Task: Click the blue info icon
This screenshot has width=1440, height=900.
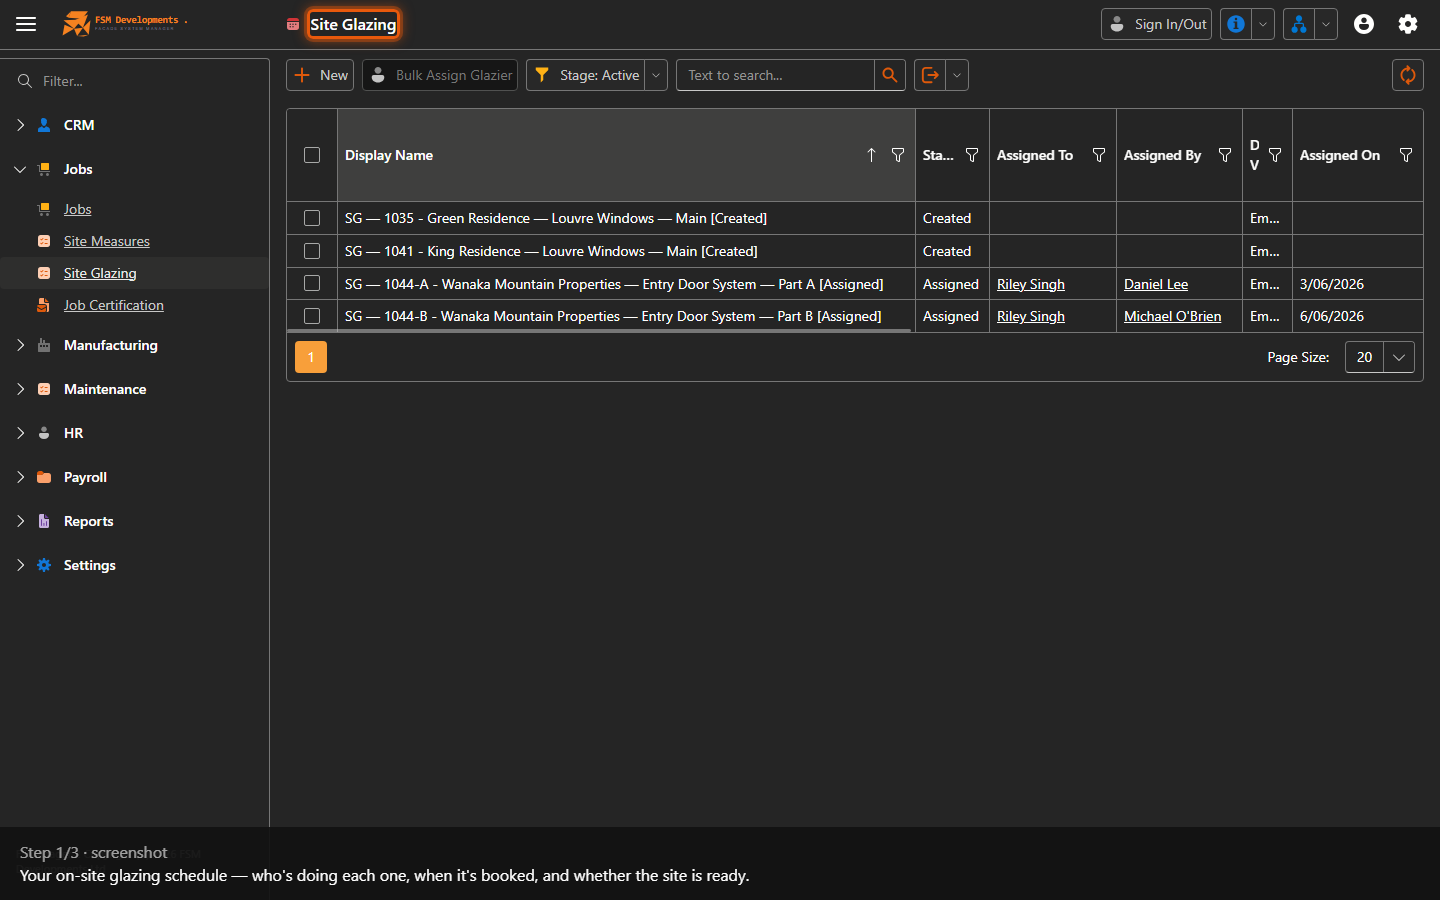Action: coord(1236,24)
